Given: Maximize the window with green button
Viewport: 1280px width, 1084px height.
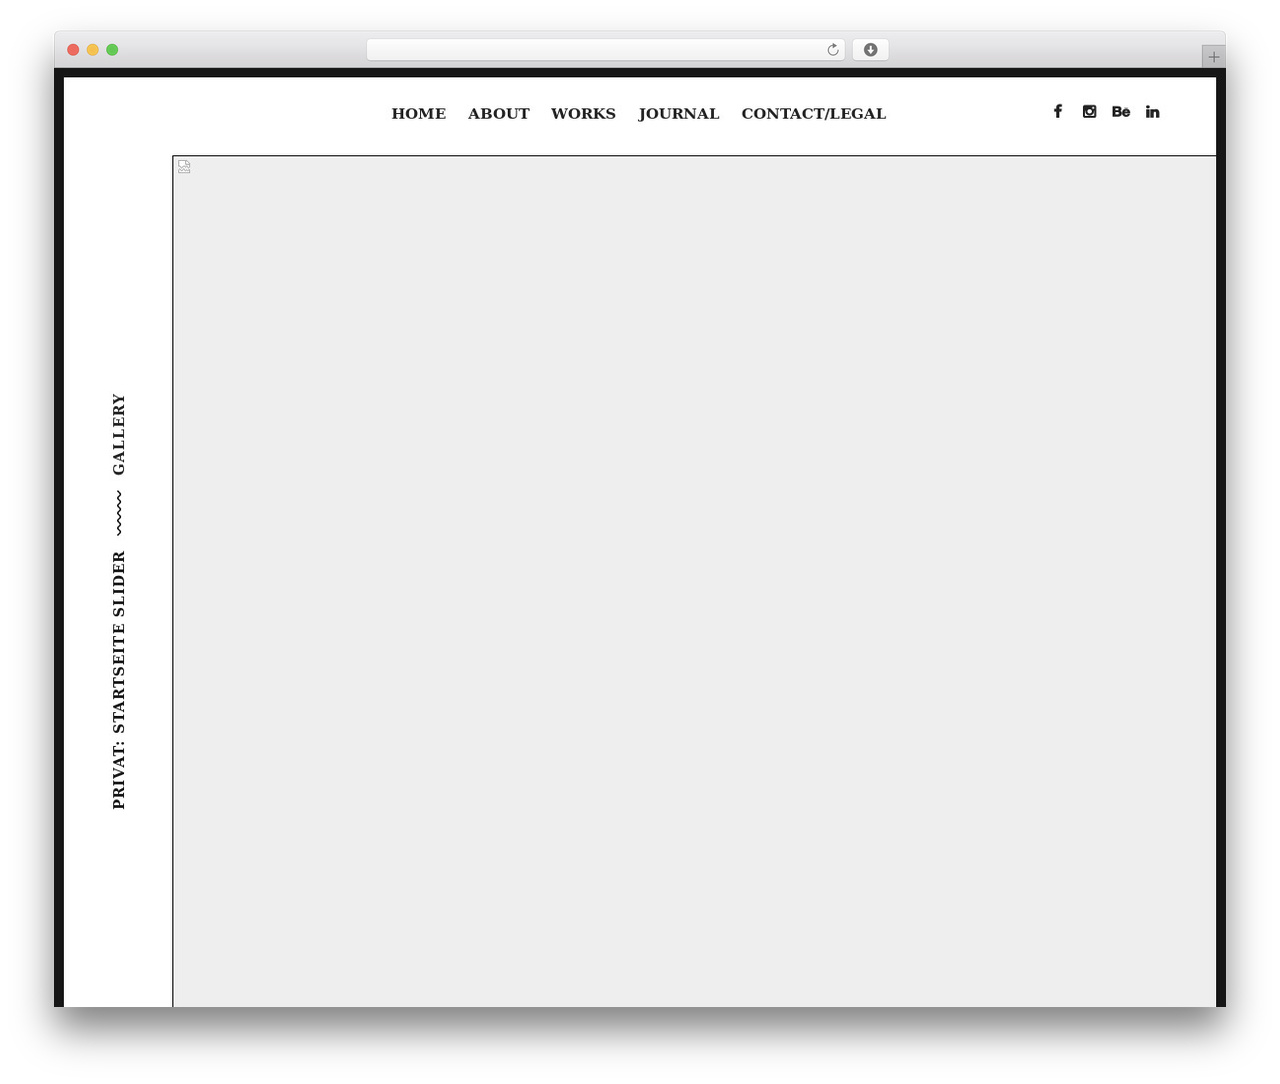Looking at the screenshot, I should (x=112, y=50).
